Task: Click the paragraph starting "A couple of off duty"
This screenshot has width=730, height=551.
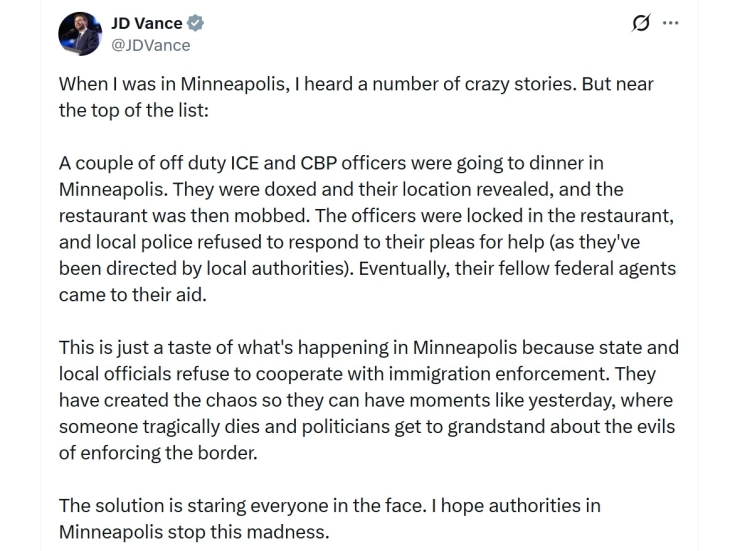Action: point(367,228)
